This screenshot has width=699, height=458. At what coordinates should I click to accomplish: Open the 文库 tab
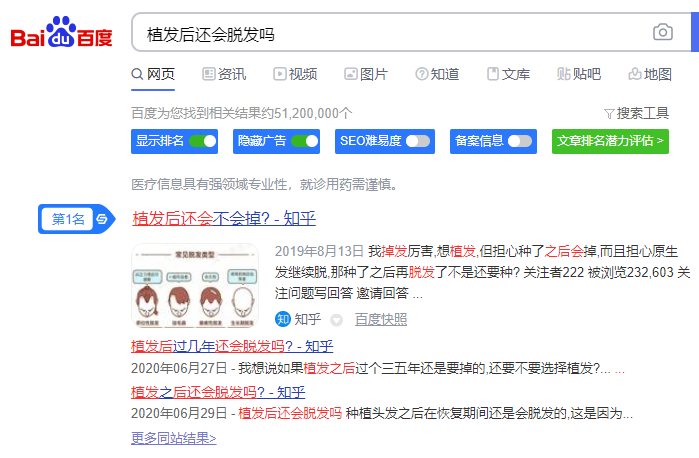508,74
